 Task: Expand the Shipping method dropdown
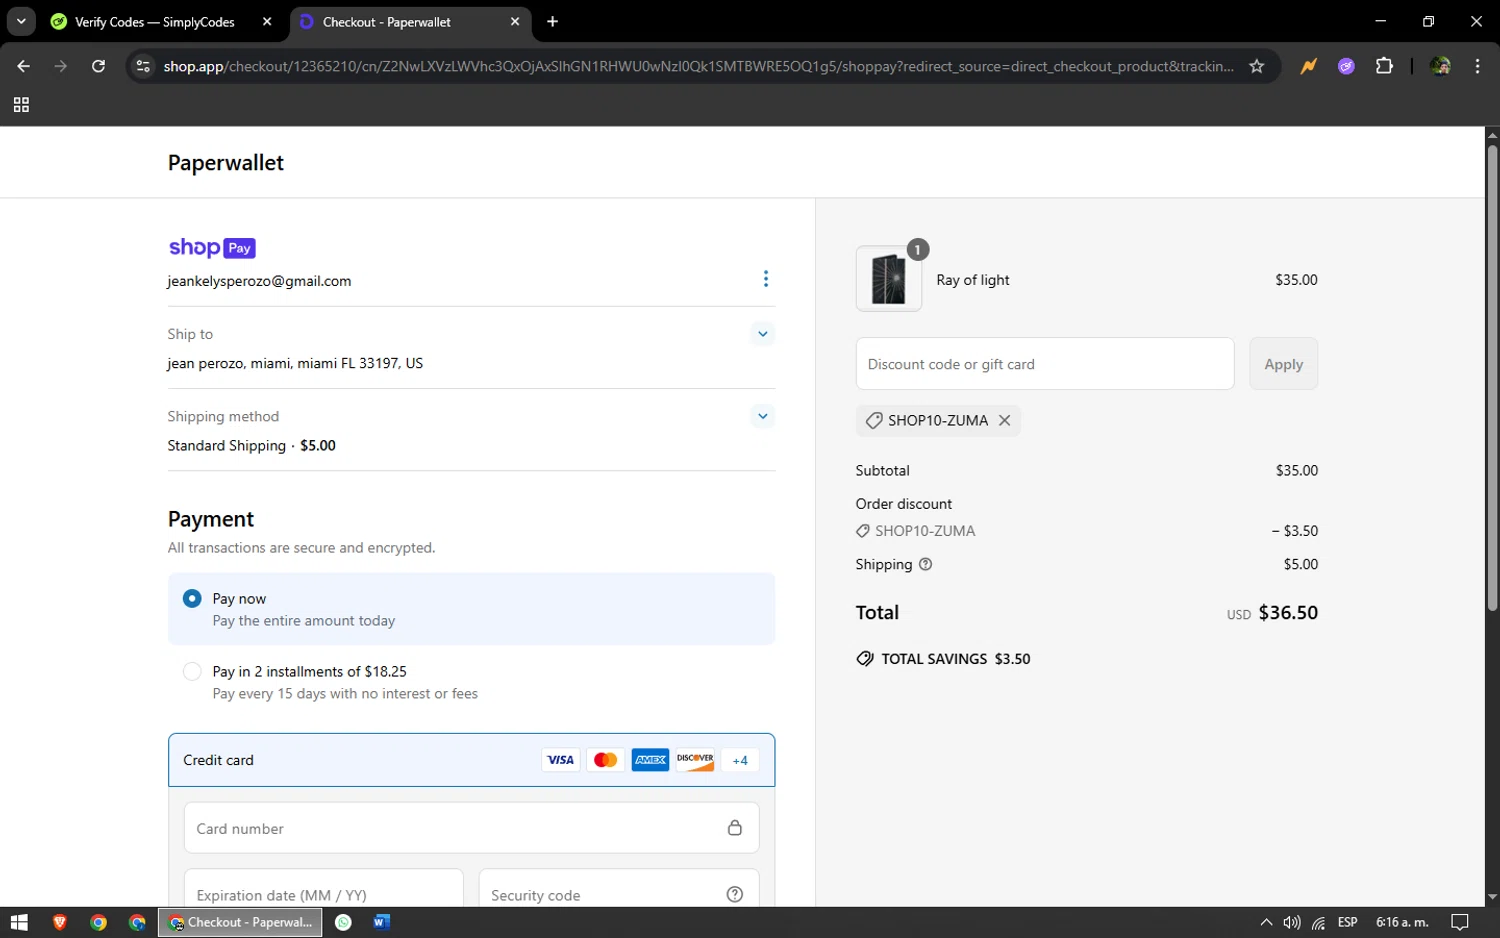[763, 416]
